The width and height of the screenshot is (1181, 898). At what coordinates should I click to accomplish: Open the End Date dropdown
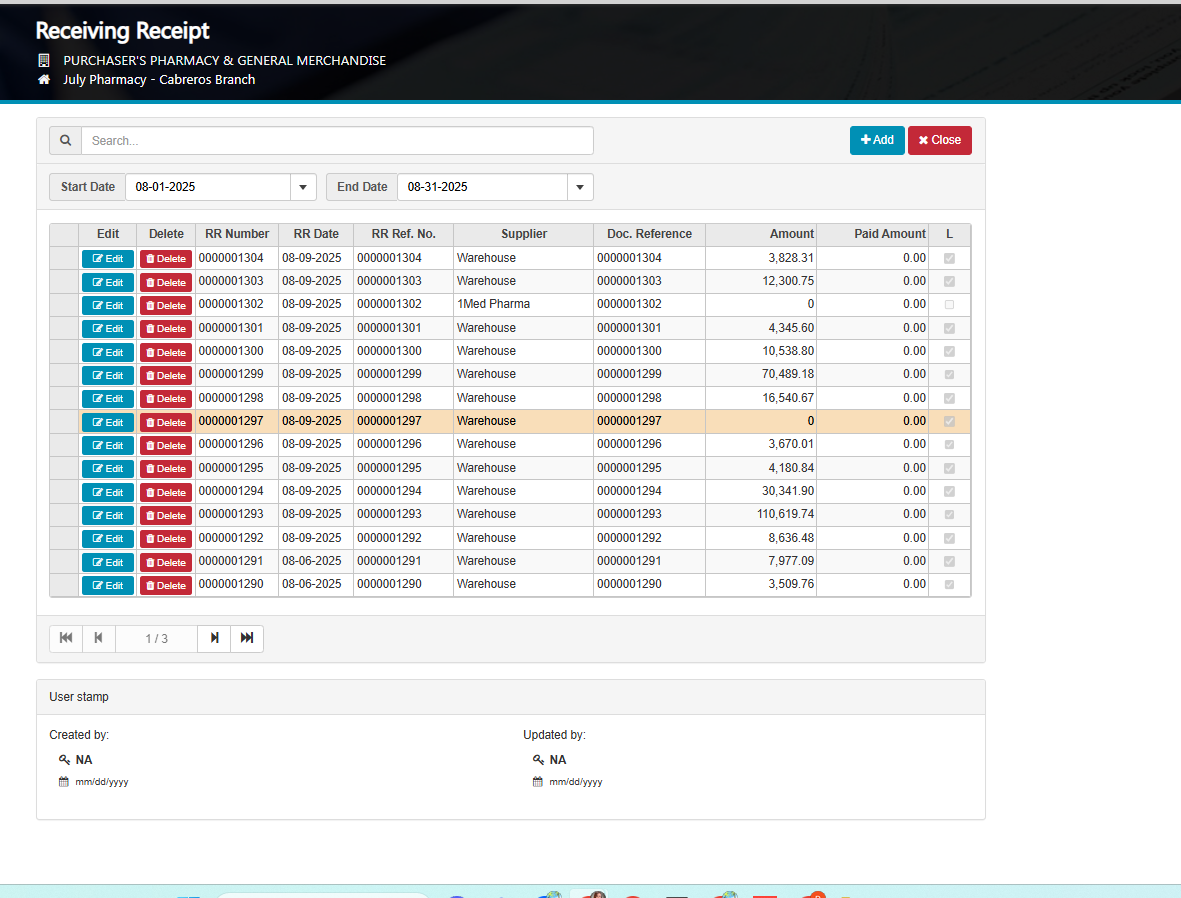point(580,187)
